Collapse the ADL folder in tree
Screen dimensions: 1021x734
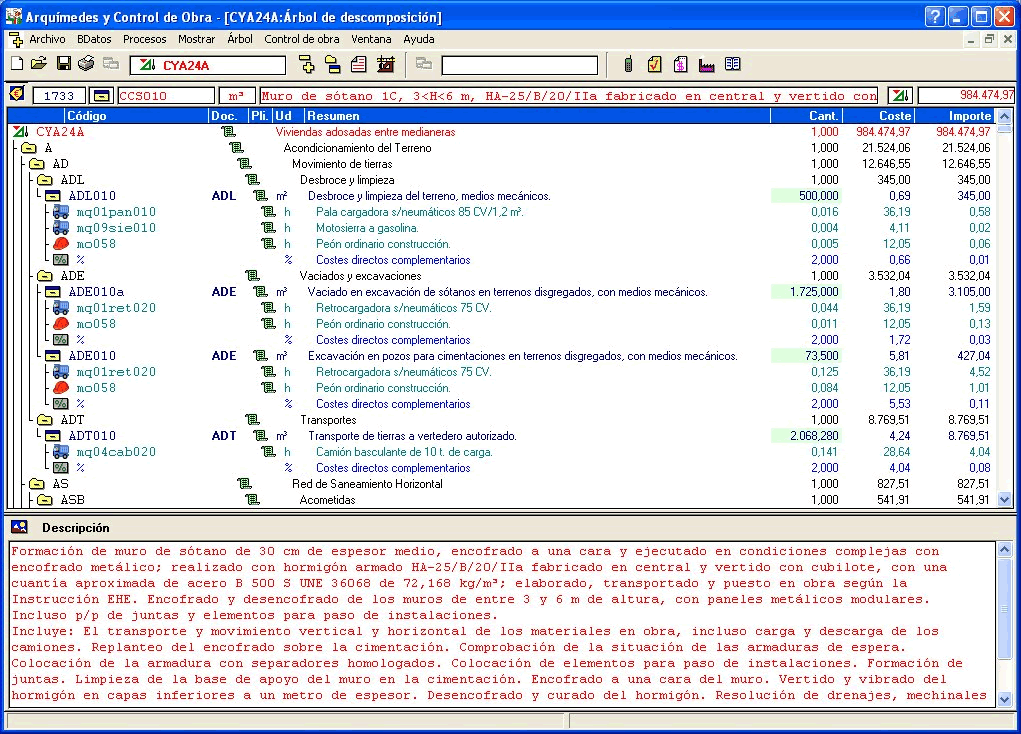(x=45, y=180)
